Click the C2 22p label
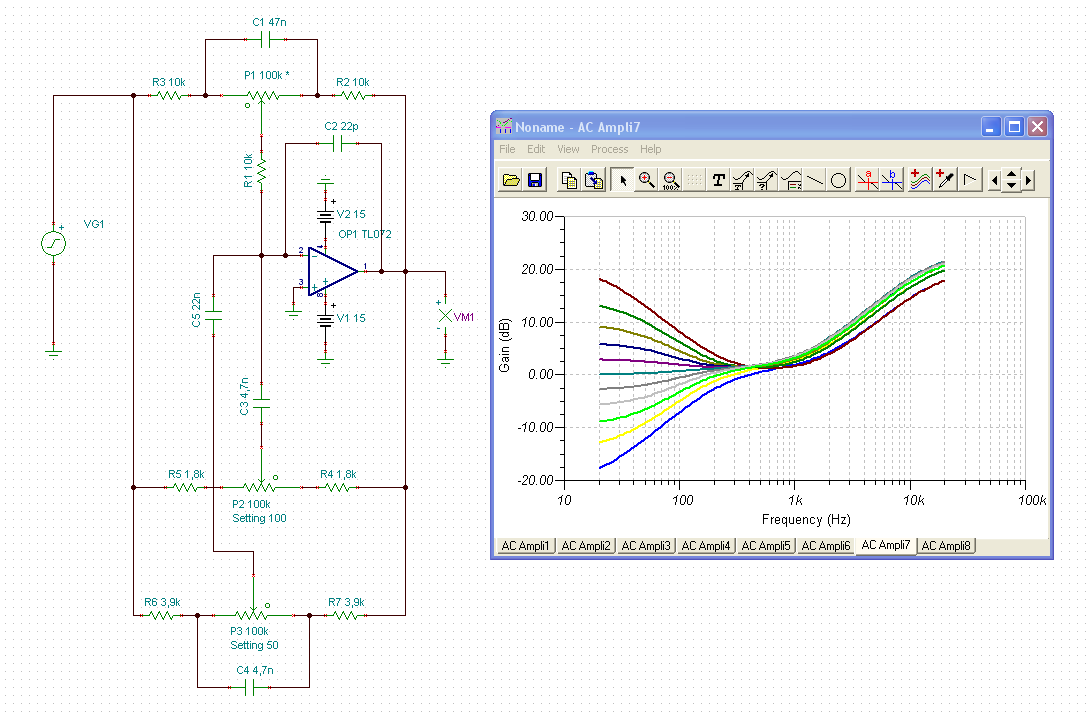The height and width of the screenshot is (717, 1086). [x=341, y=126]
